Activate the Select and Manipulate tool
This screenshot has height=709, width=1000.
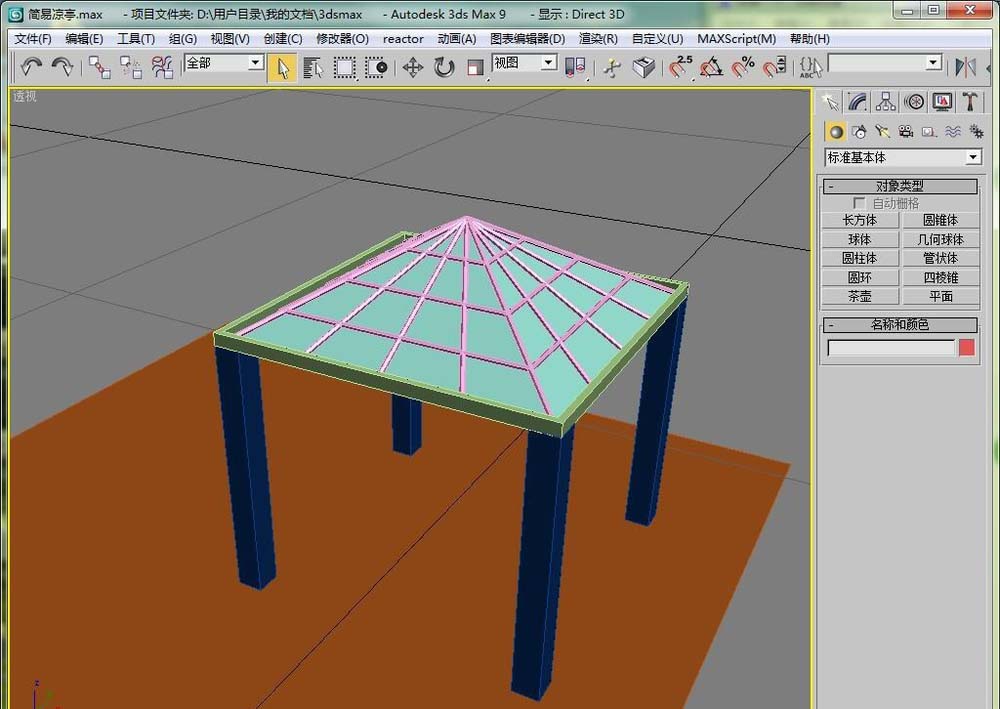click(612, 68)
